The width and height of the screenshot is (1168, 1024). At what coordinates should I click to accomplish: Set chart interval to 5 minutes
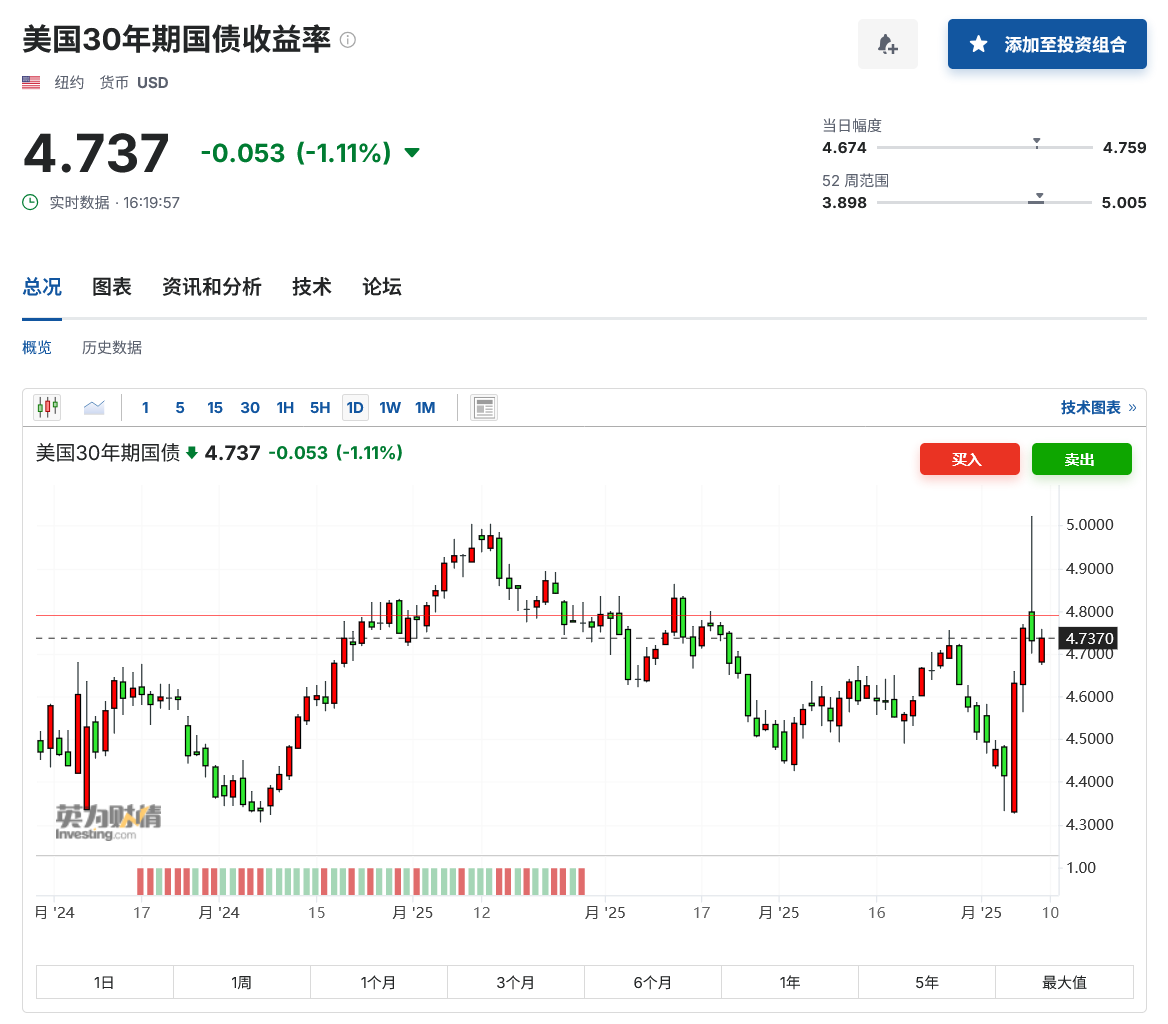pyautogui.click(x=180, y=407)
